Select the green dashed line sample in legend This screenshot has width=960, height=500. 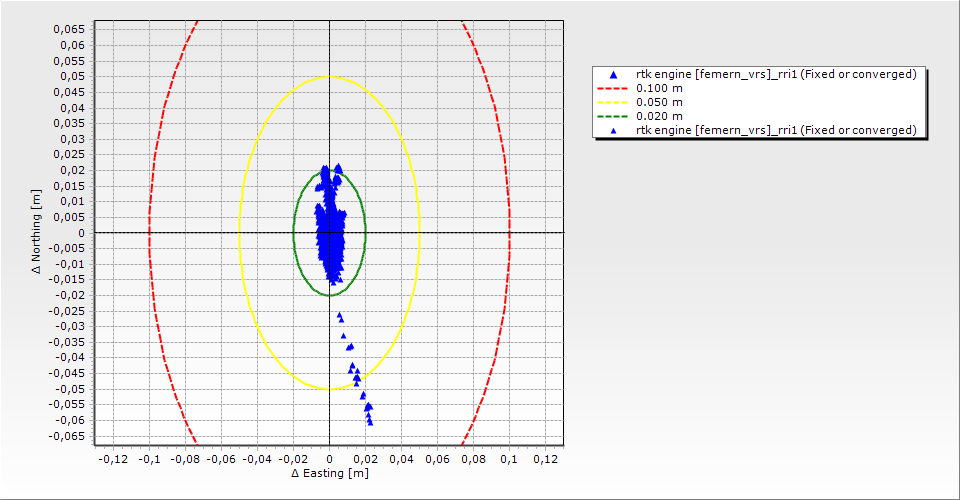(613, 117)
